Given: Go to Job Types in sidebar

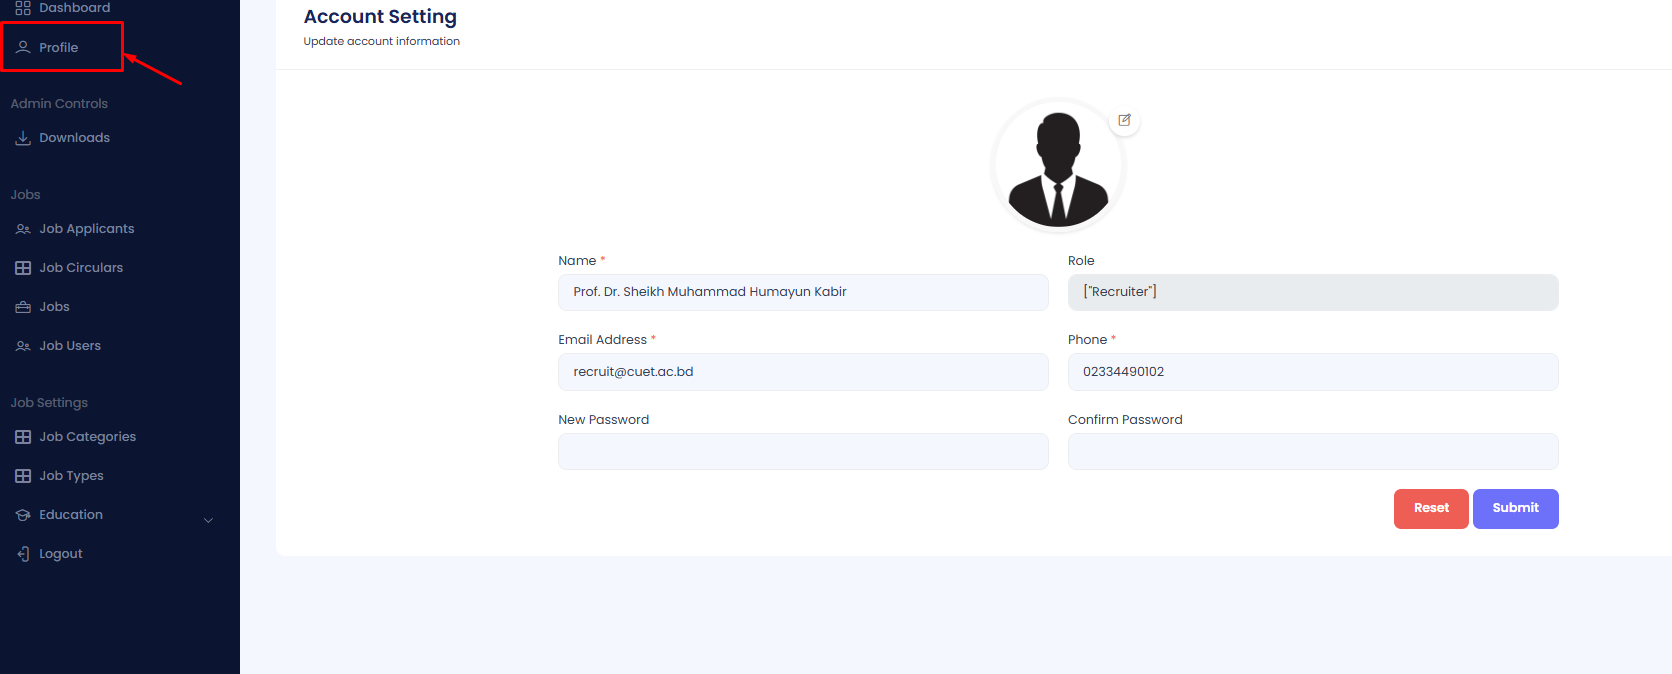Looking at the screenshot, I should coord(71,476).
